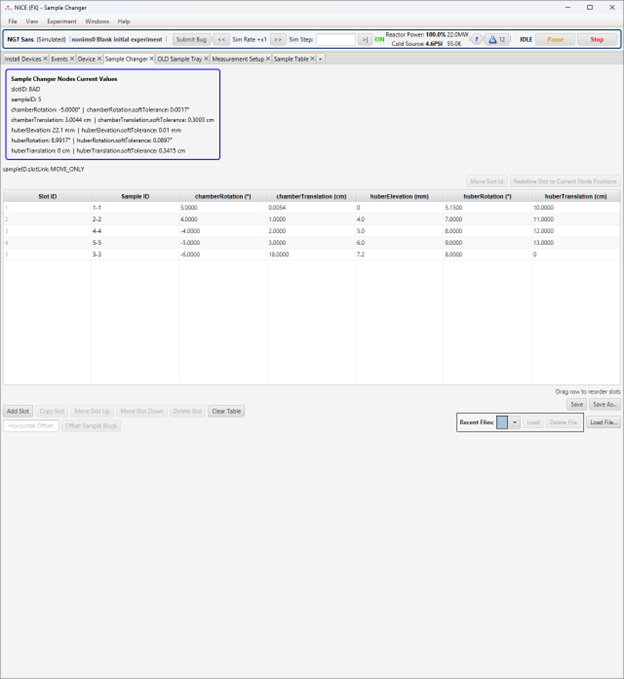The height and width of the screenshot is (679, 624).
Task: Open the Windows menu
Action: [97, 21]
